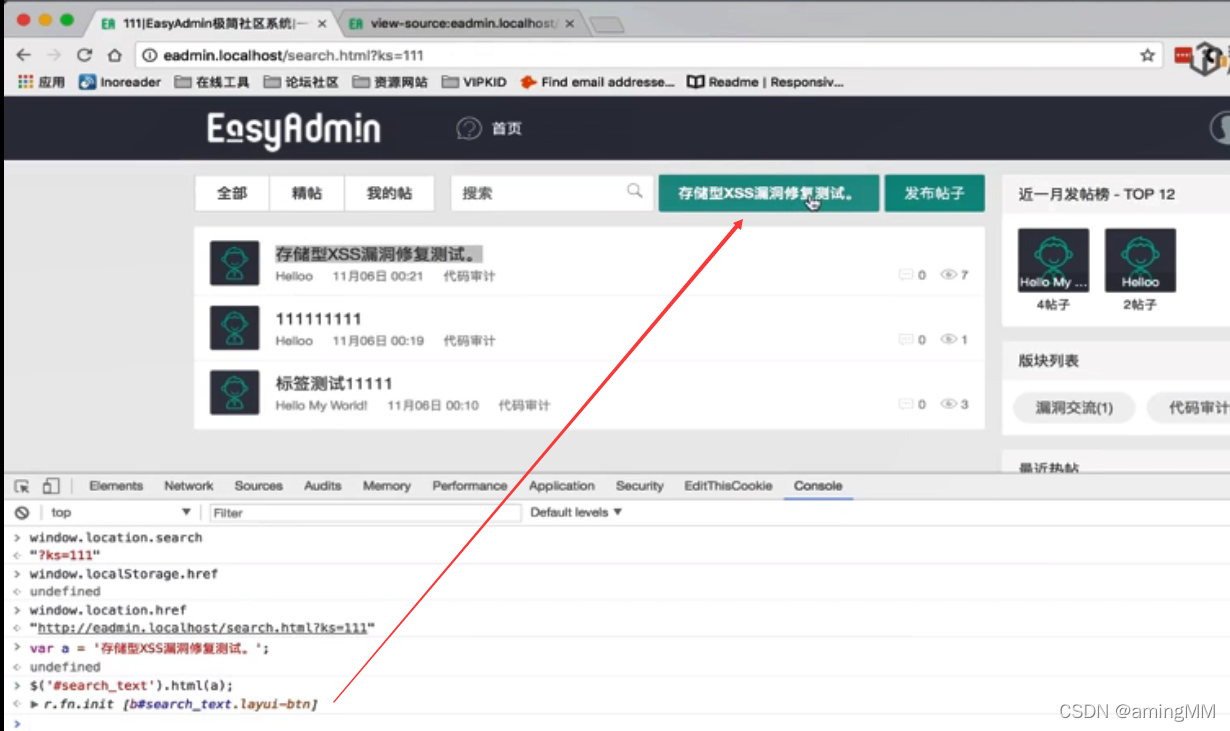
Task: Select the 我的帖 filter tab
Action: click(390, 193)
